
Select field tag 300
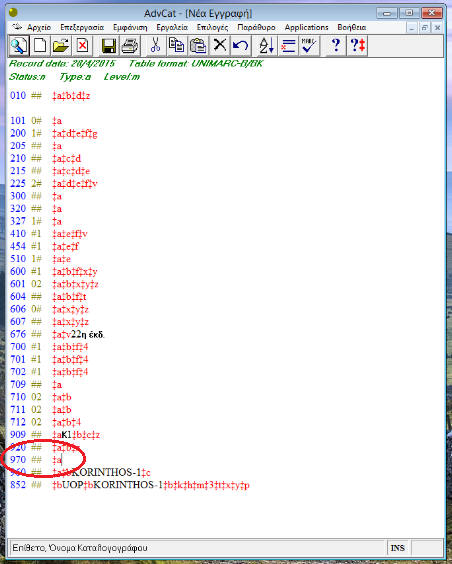point(18,196)
